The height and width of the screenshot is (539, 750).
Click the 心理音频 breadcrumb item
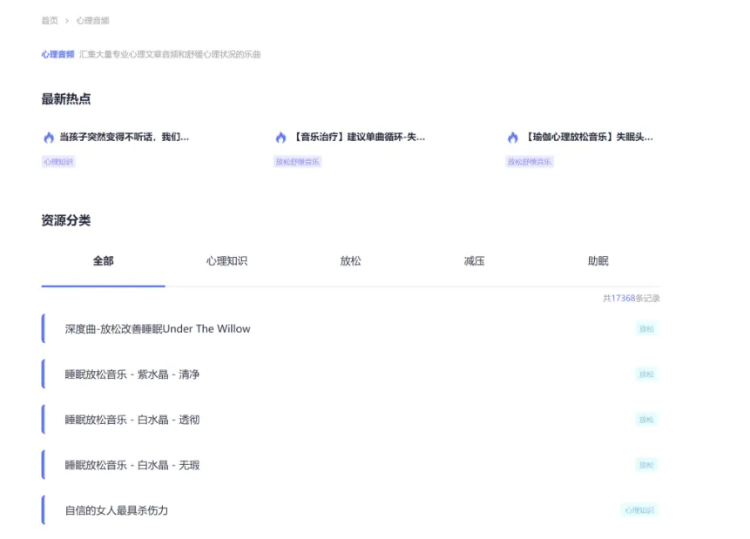(x=93, y=20)
